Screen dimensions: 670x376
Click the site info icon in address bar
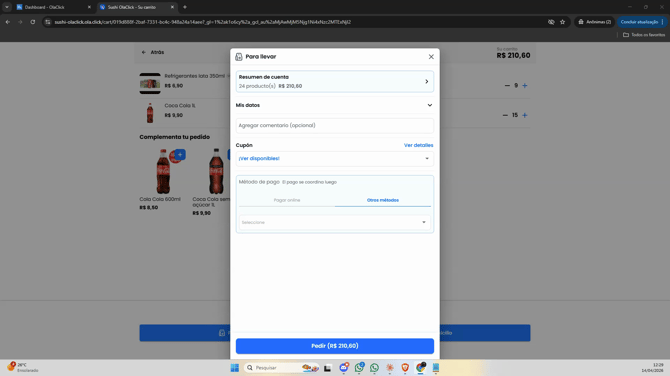click(x=48, y=22)
